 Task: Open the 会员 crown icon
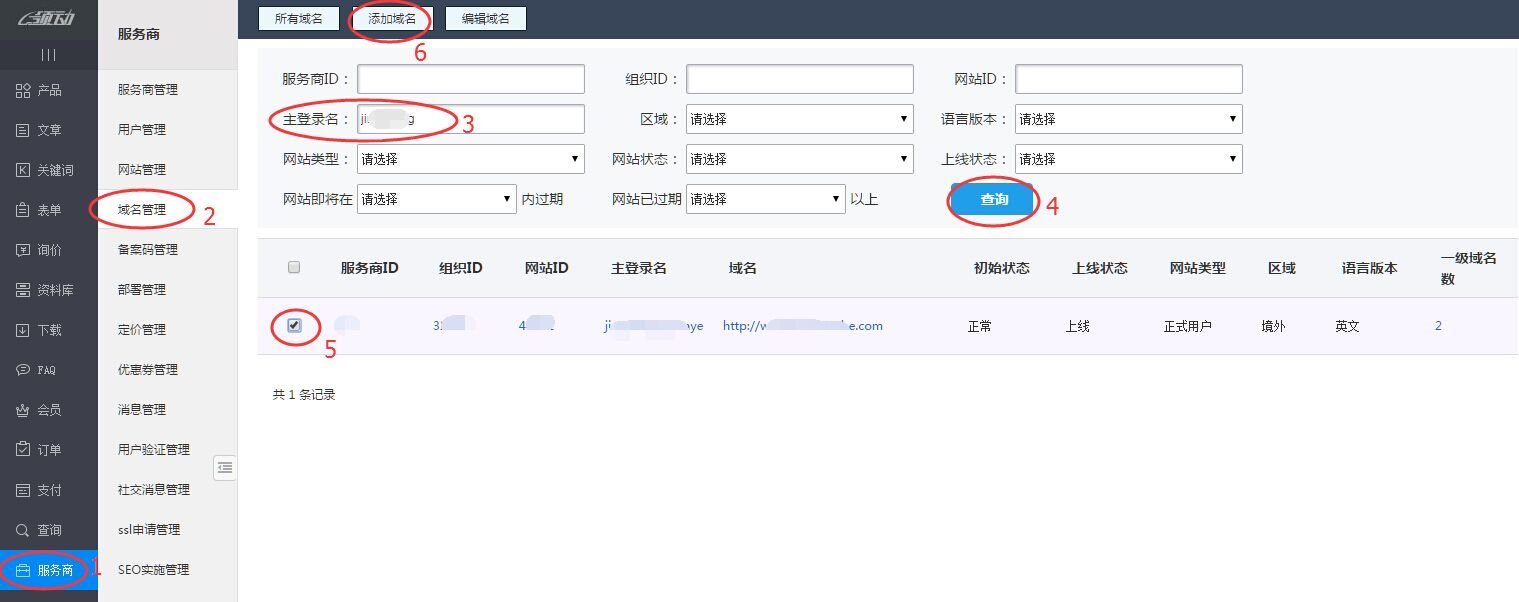[23, 411]
